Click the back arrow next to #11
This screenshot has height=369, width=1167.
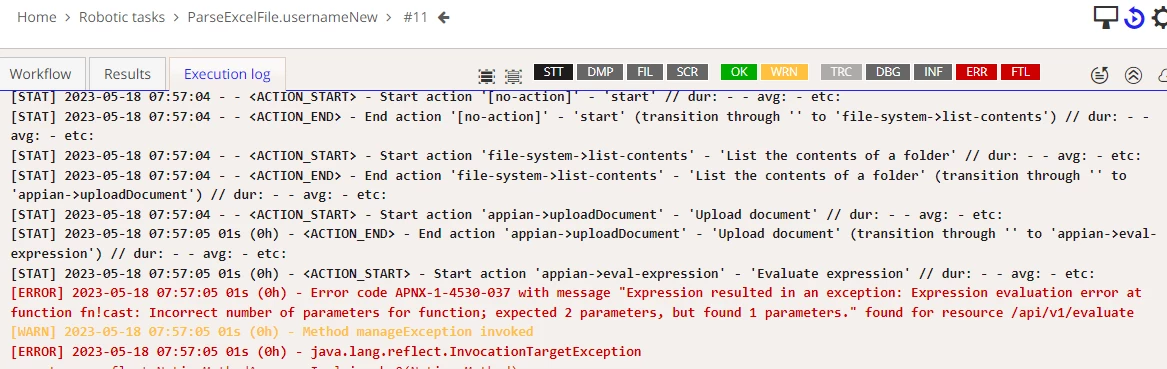tap(444, 17)
